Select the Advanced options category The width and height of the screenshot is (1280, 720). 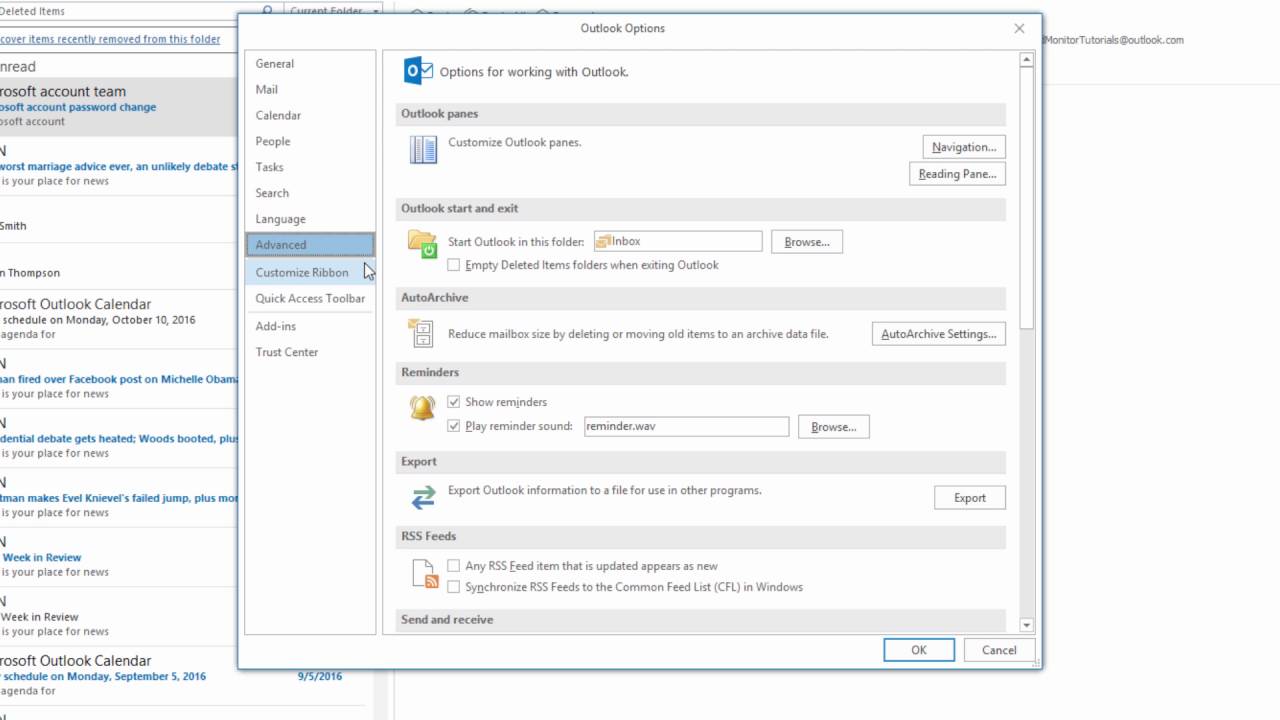click(310, 245)
